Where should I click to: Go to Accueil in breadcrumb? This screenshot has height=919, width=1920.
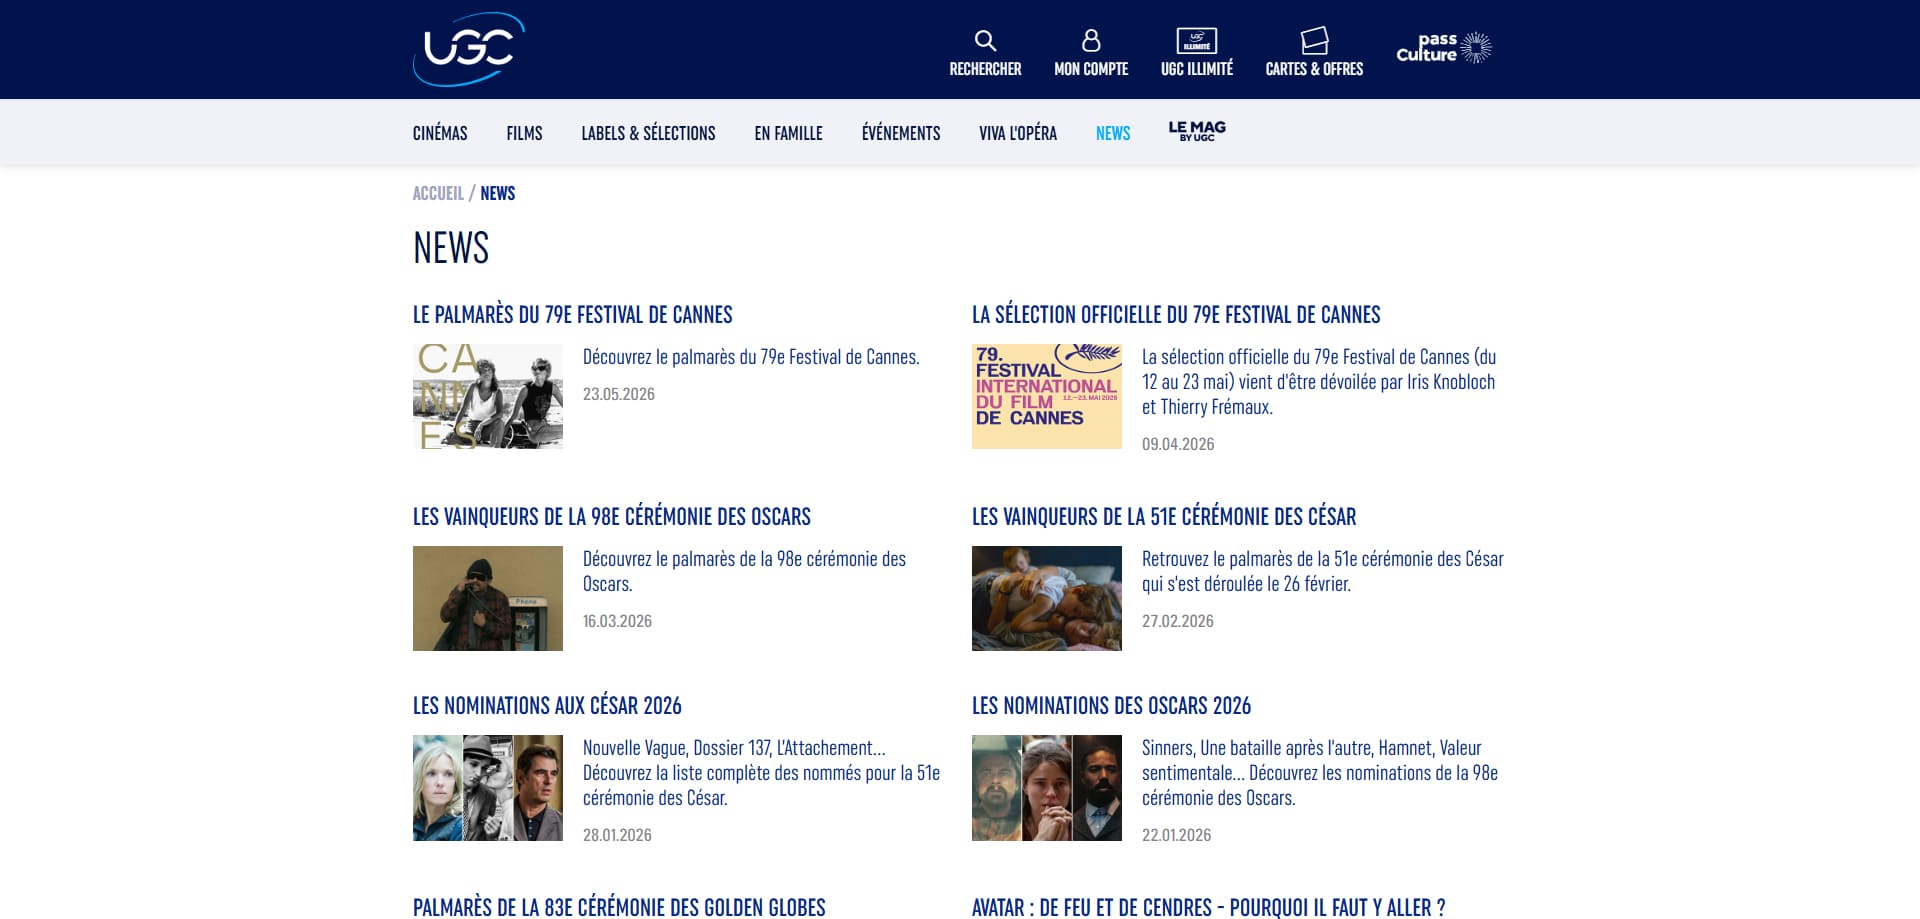pyautogui.click(x=438, y=193)
